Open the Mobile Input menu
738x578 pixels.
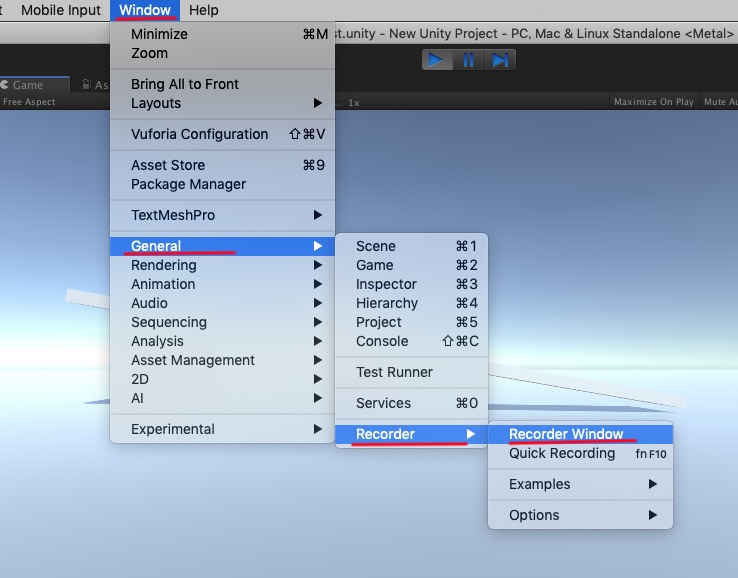[61, 10]
